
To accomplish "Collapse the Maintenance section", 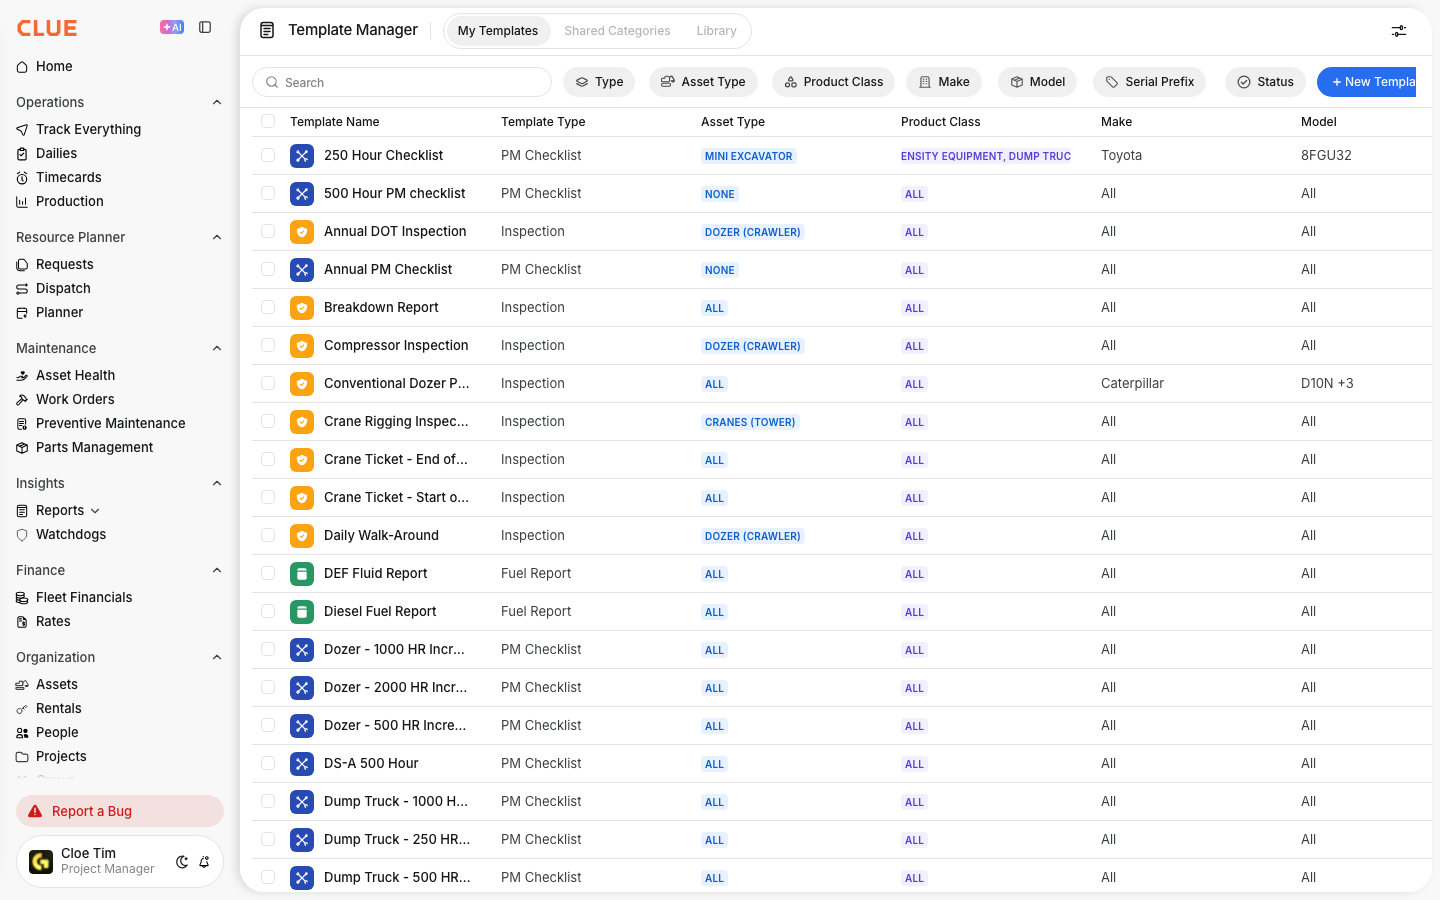I will [217, 348].
